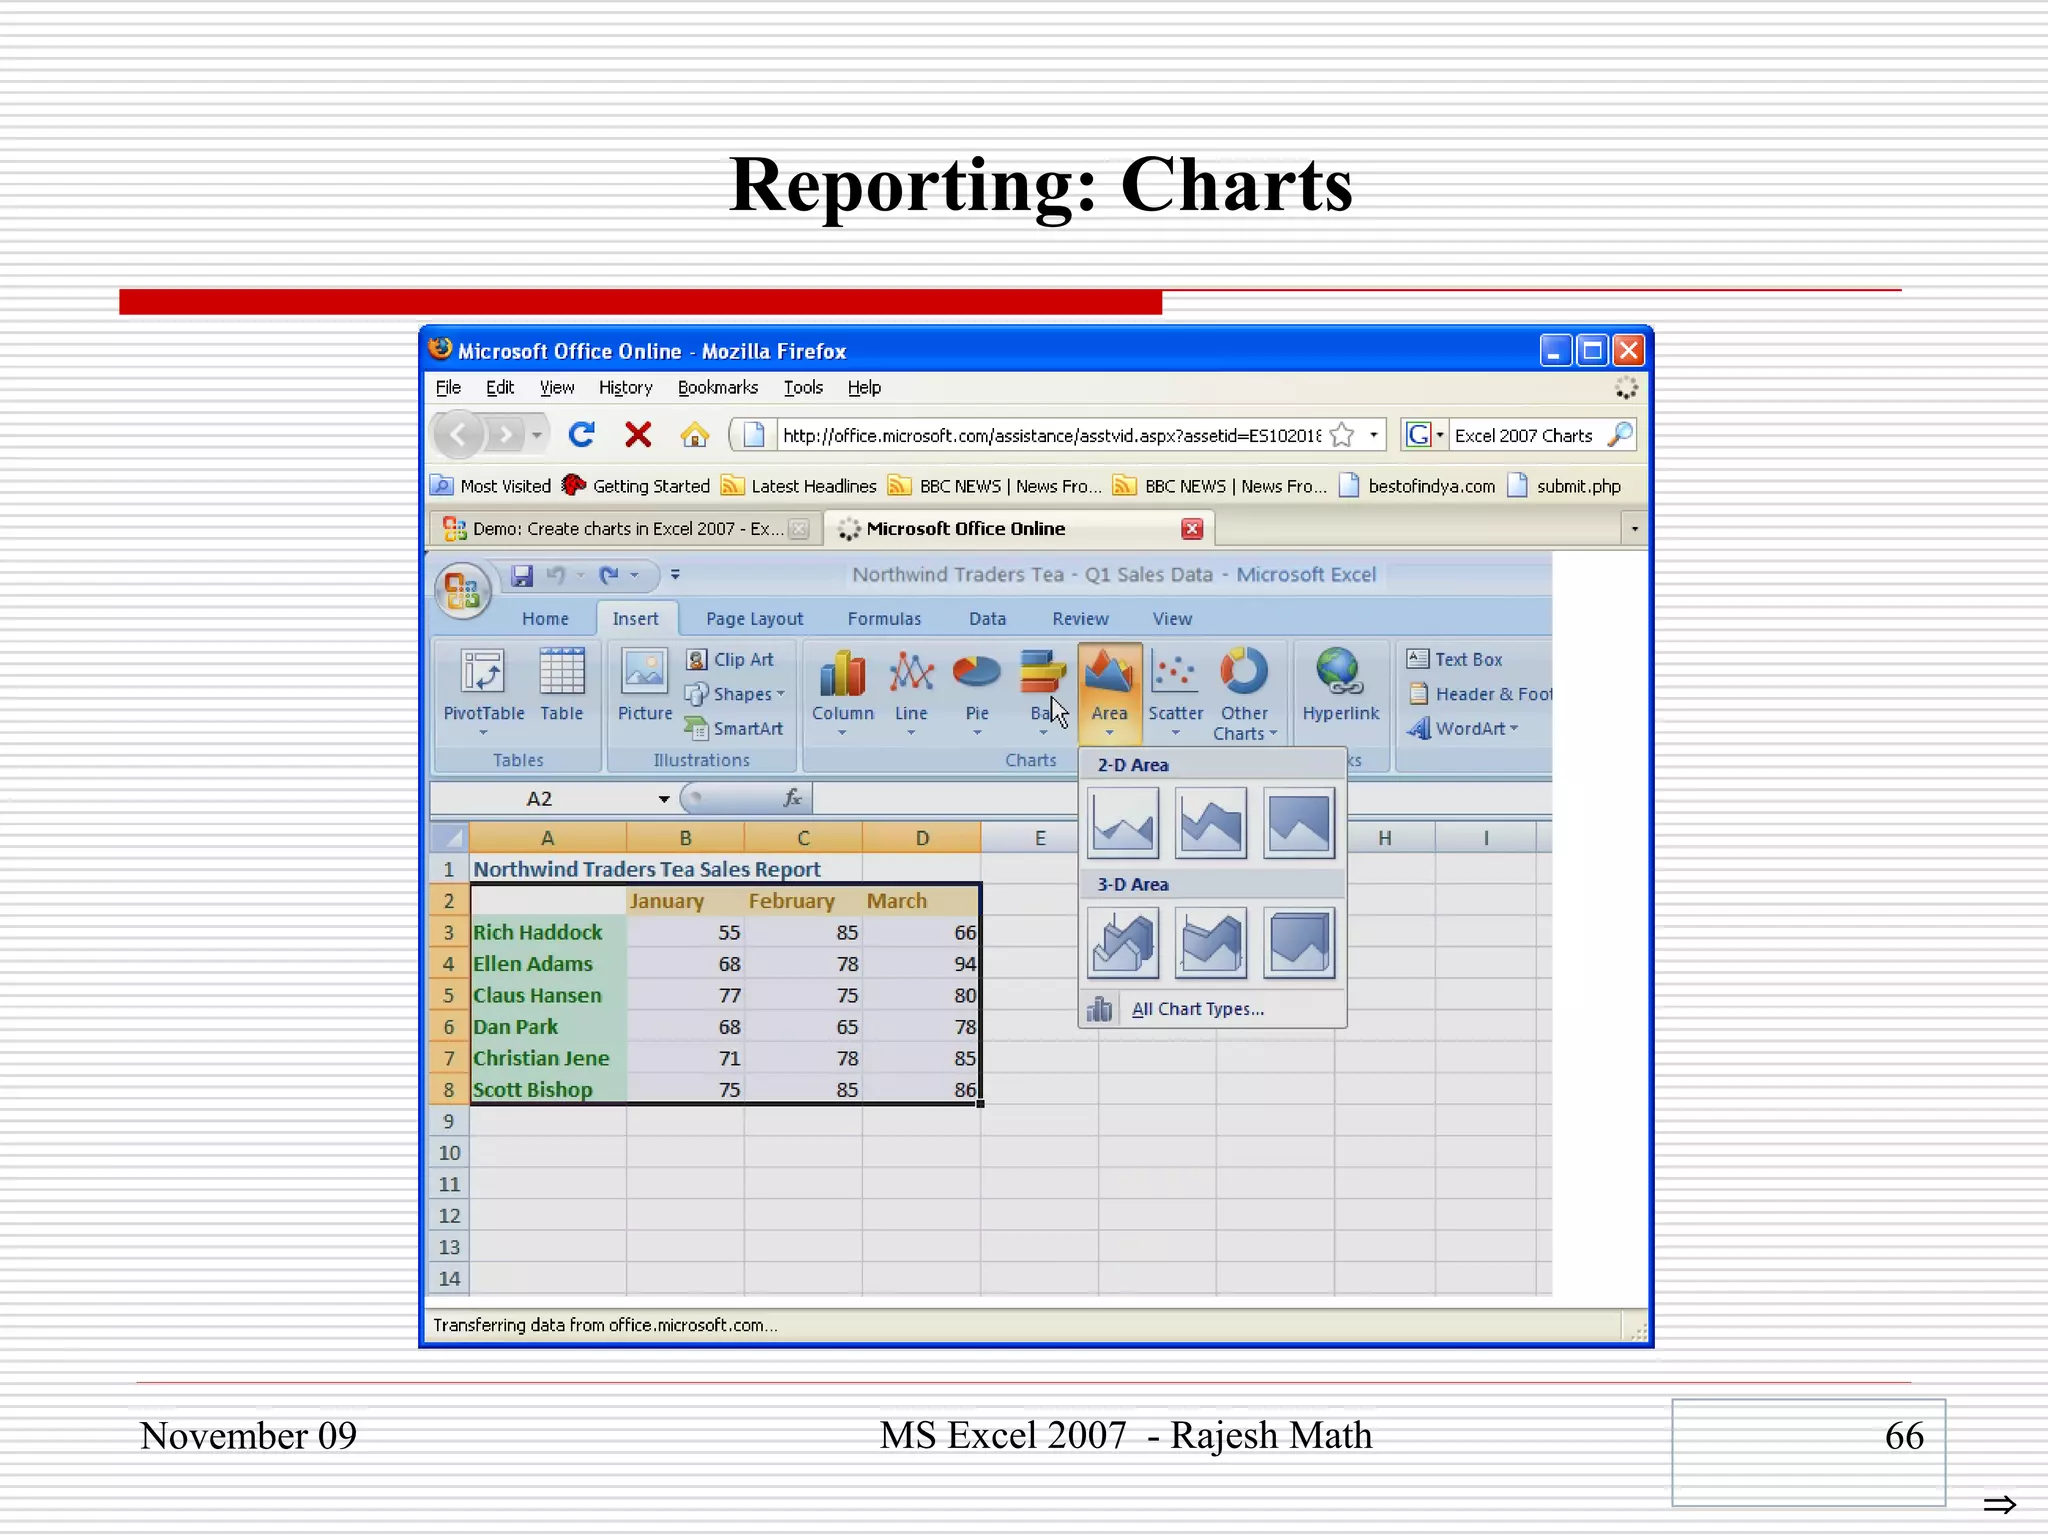The image size is (2048, 1536).
Task: Choose the 100% Stacked 3-D Area thumbnail
Action: point(1298,942)
